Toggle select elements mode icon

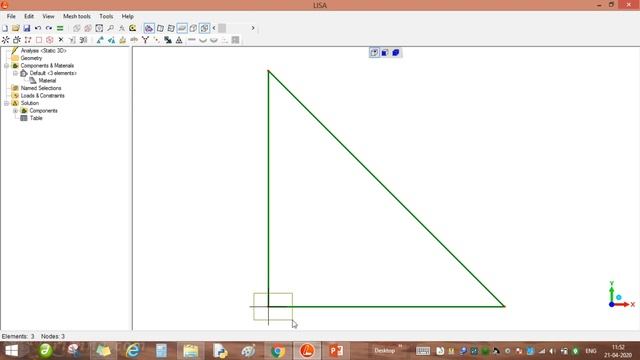click(160, 28)
